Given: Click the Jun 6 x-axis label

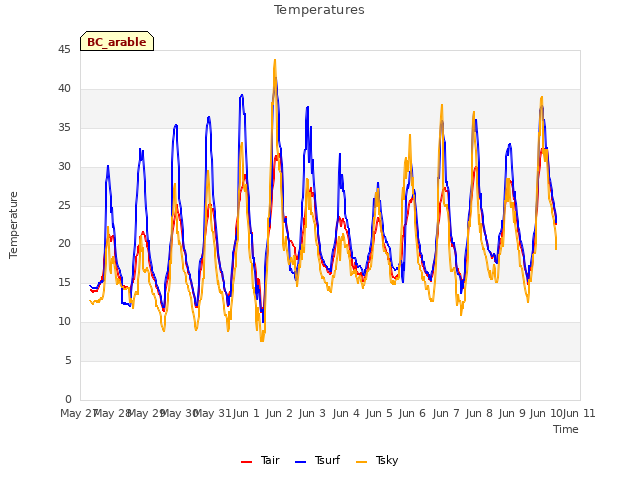Looking at the screenshot, I should 412,413.
